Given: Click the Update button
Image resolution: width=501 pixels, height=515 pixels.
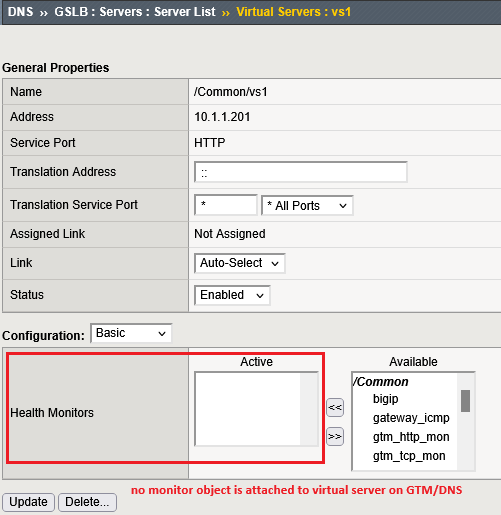Looking at the screenshot, I should pos(28,502).
